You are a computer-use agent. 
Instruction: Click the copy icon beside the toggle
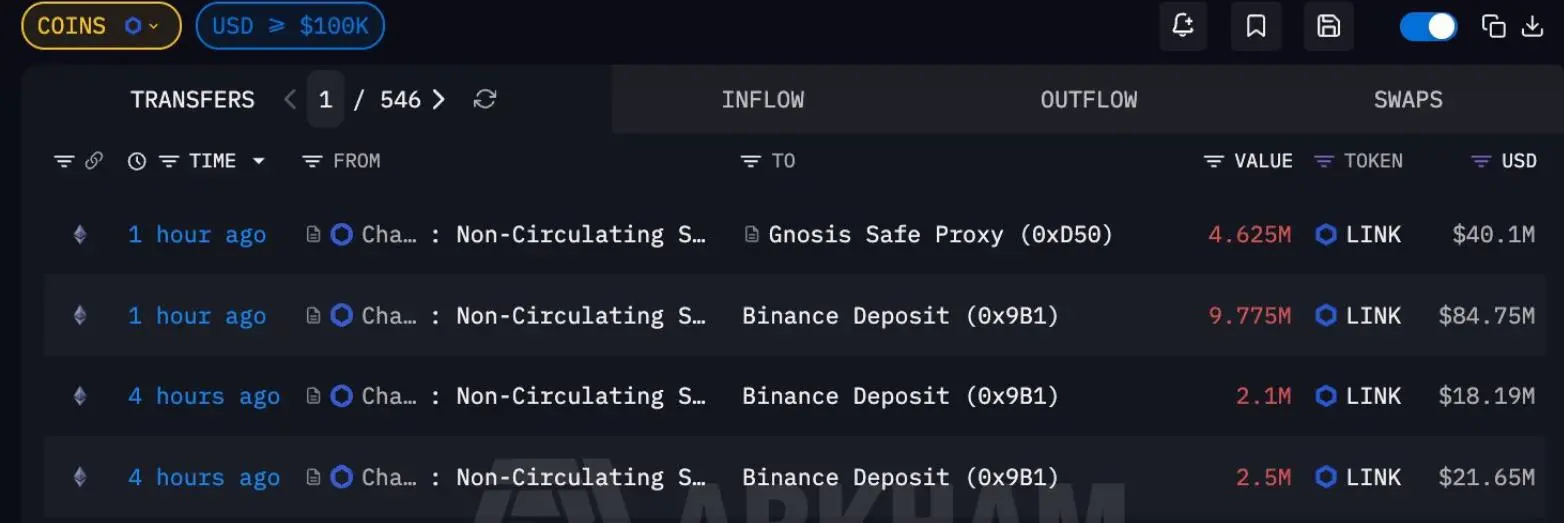coord(1493,27)
